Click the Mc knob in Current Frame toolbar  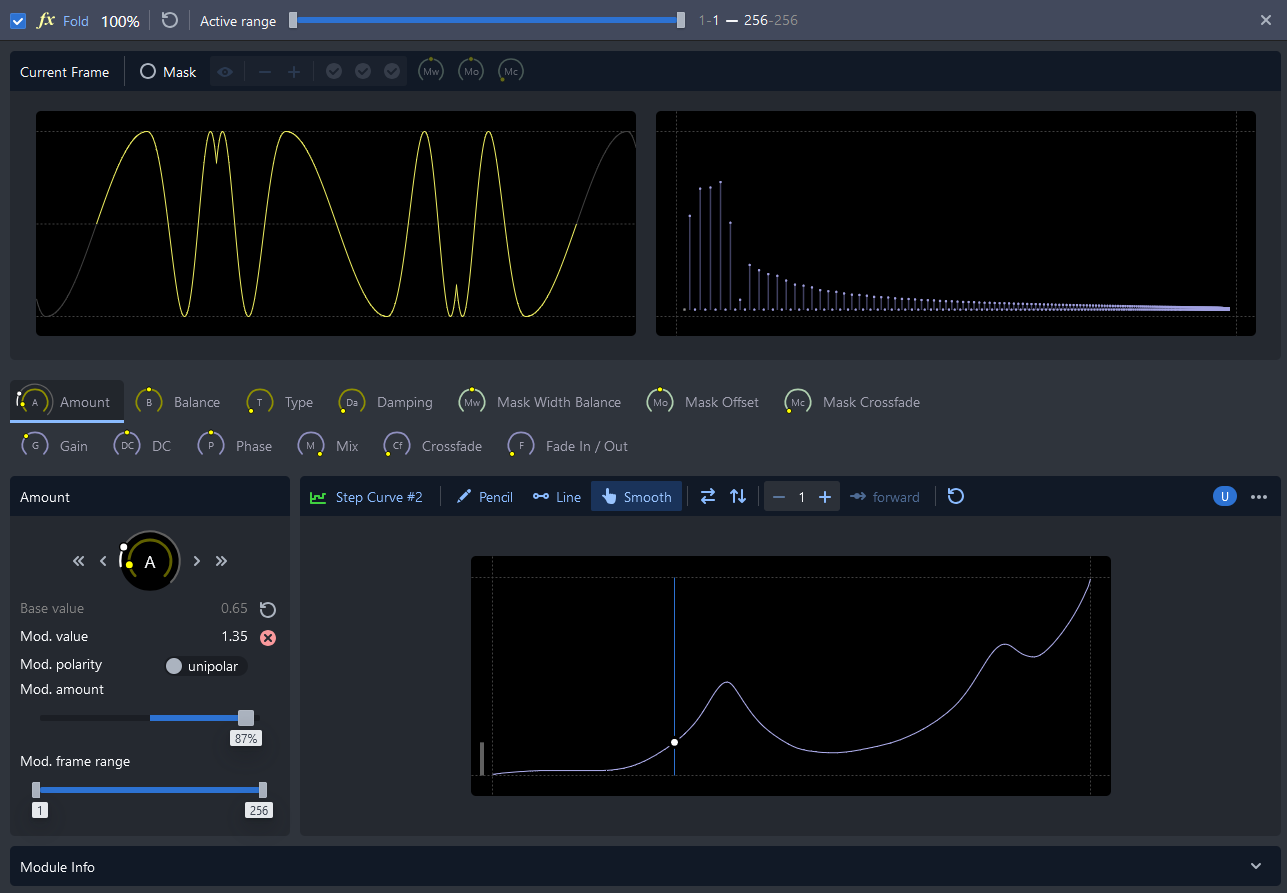point(511,71)
